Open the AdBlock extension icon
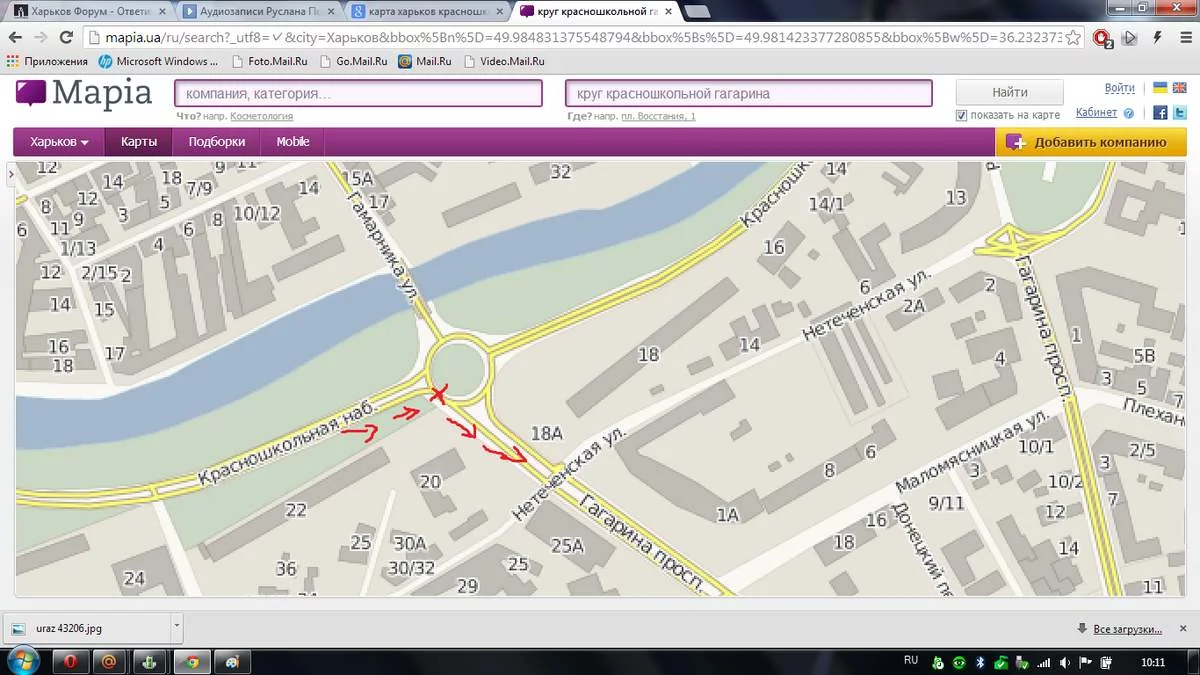 [1102, 38]
